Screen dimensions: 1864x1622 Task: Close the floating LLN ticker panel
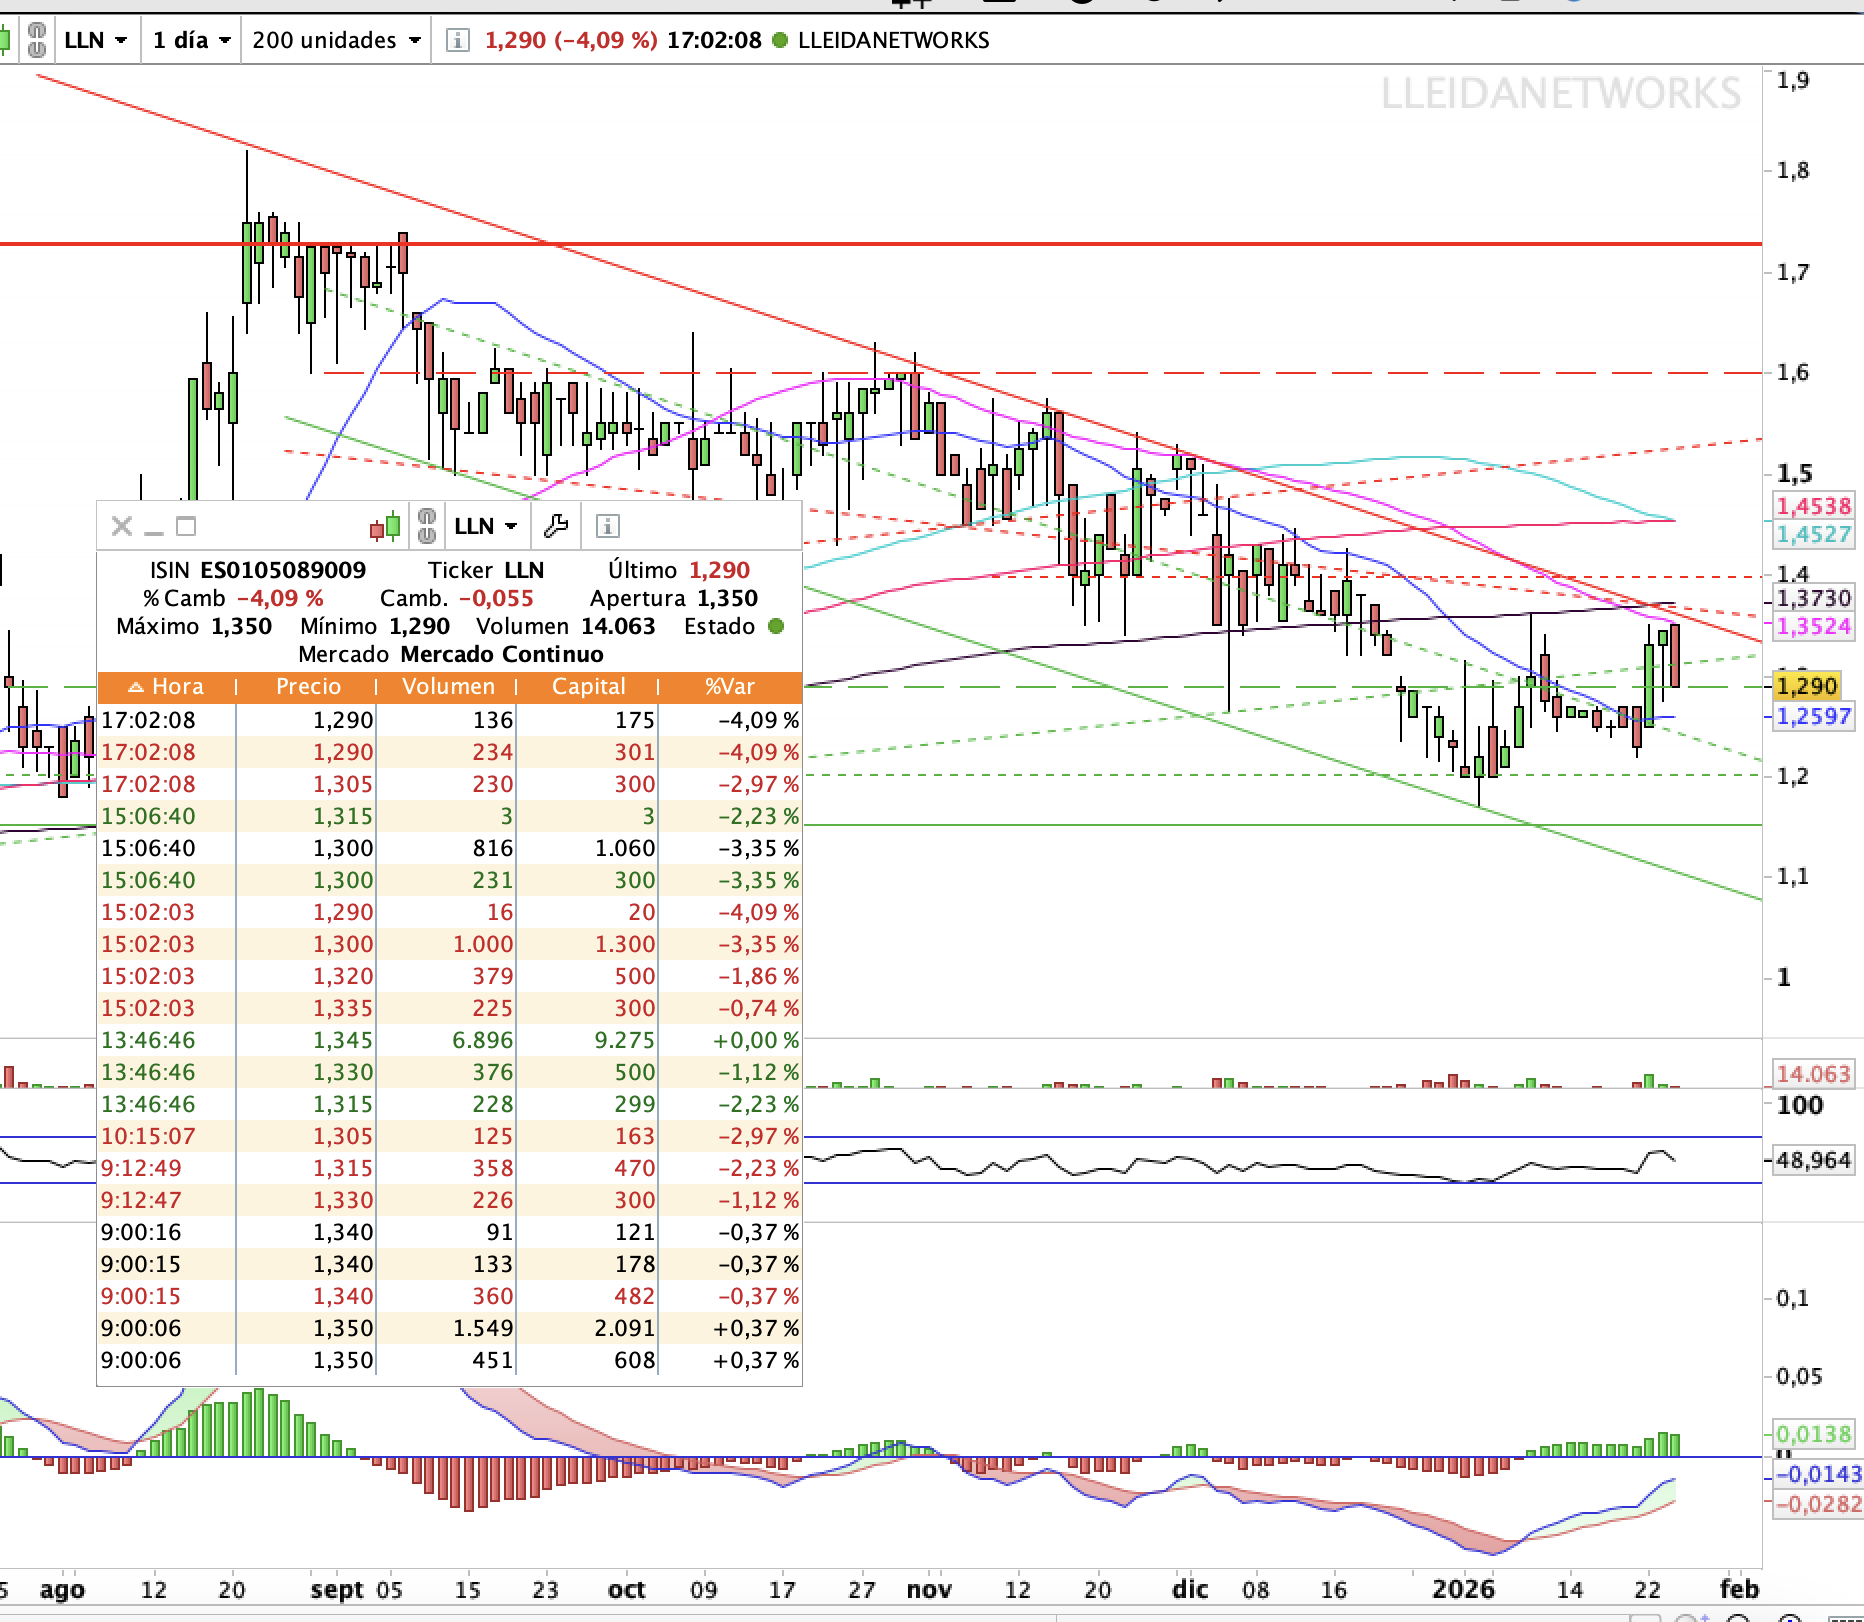(x=122, y=526)
